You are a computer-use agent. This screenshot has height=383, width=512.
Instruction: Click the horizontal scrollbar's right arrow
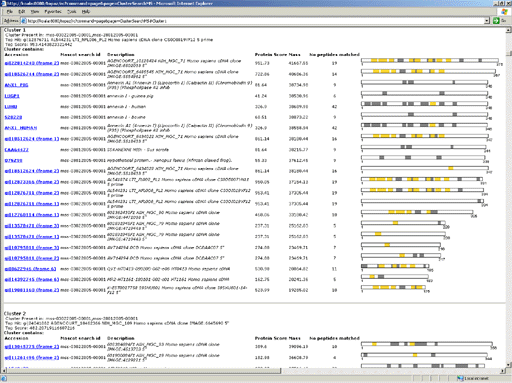click(503, 370)
